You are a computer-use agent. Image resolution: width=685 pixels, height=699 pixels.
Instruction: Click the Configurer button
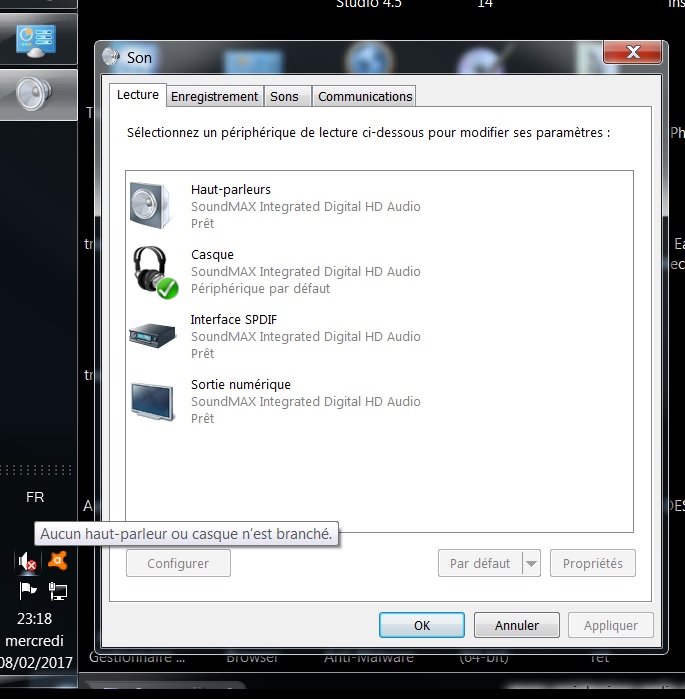[178, 563]
